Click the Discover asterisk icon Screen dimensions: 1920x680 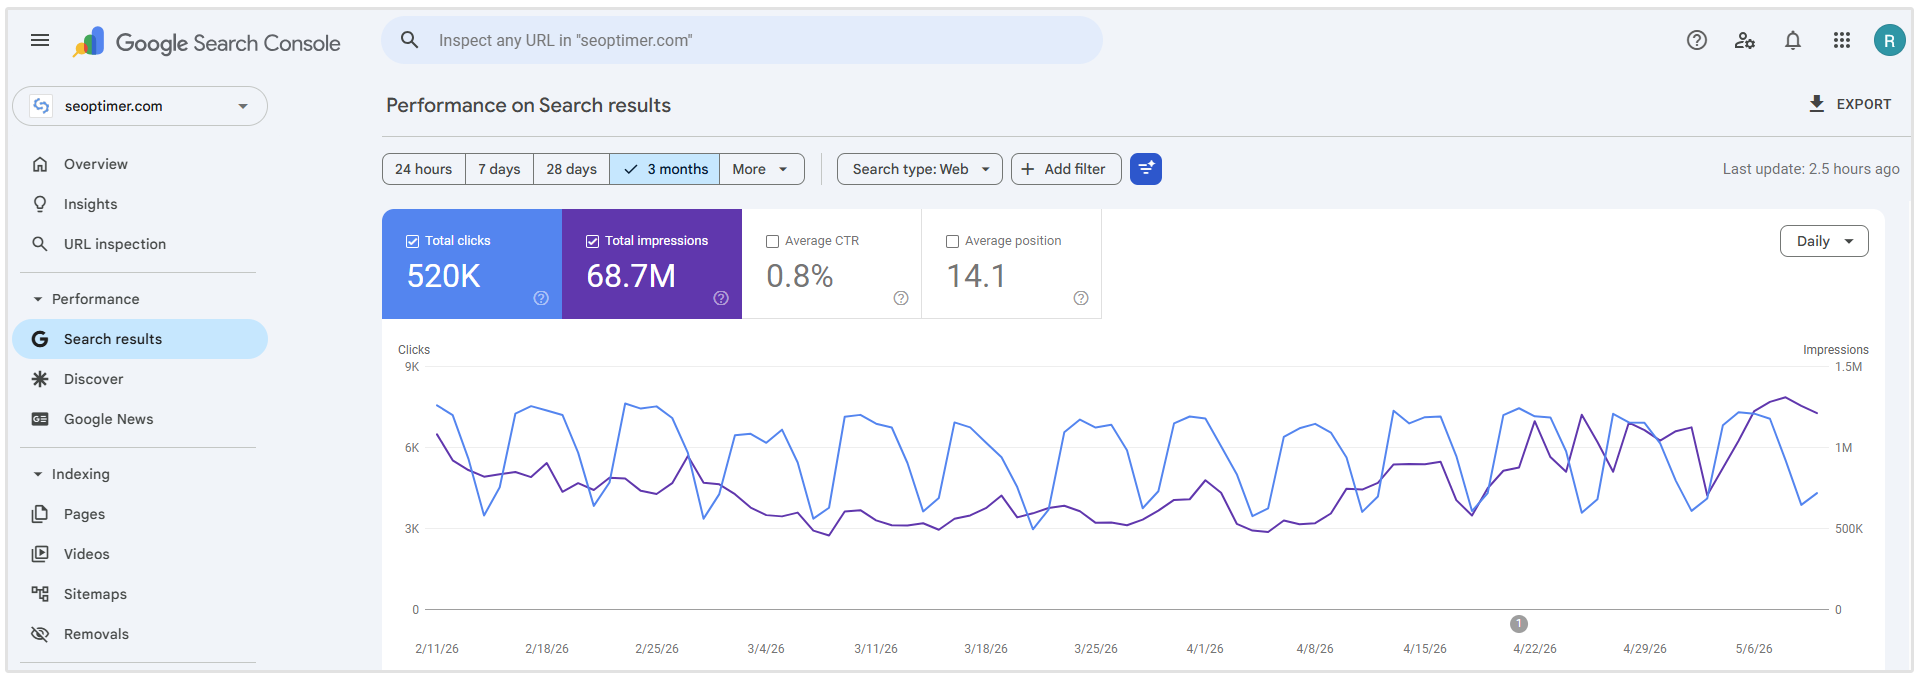click(40, 379)
